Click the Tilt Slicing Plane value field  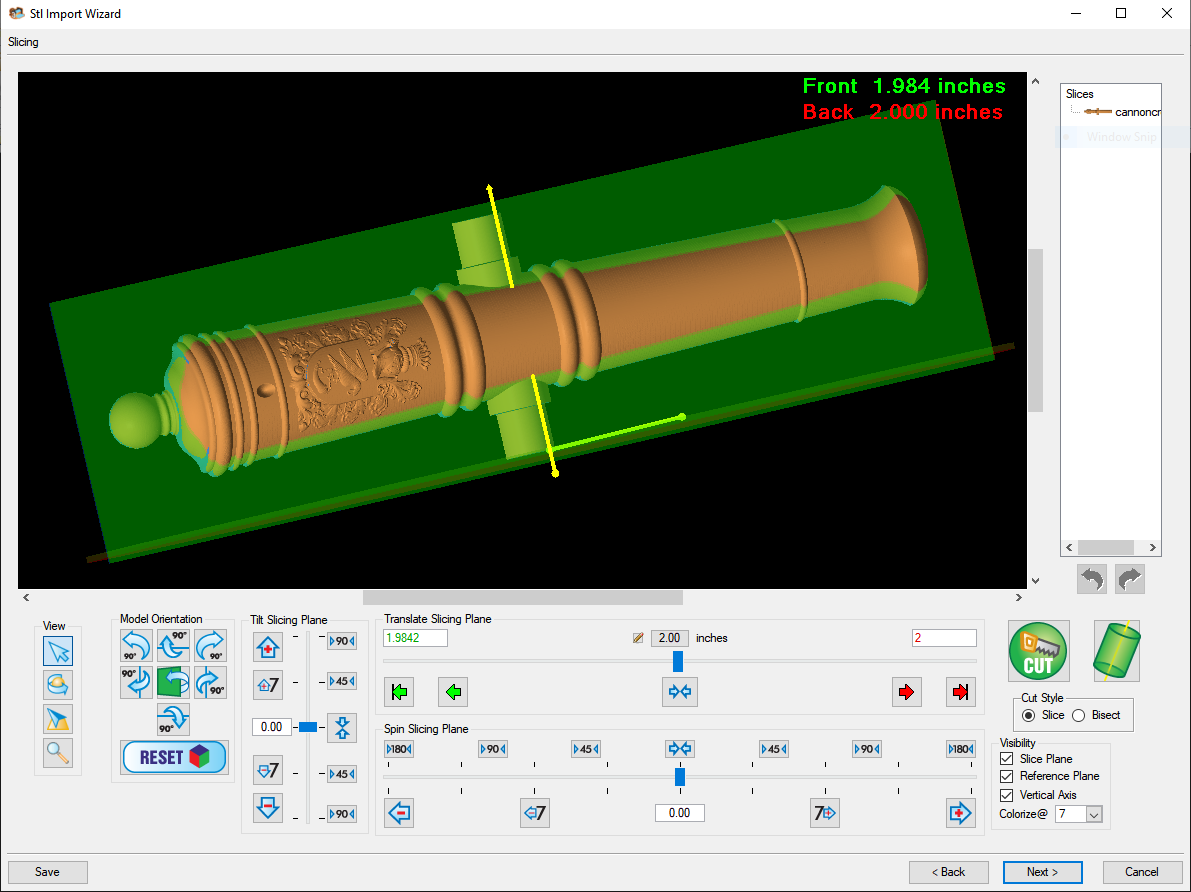coord(271,727)
